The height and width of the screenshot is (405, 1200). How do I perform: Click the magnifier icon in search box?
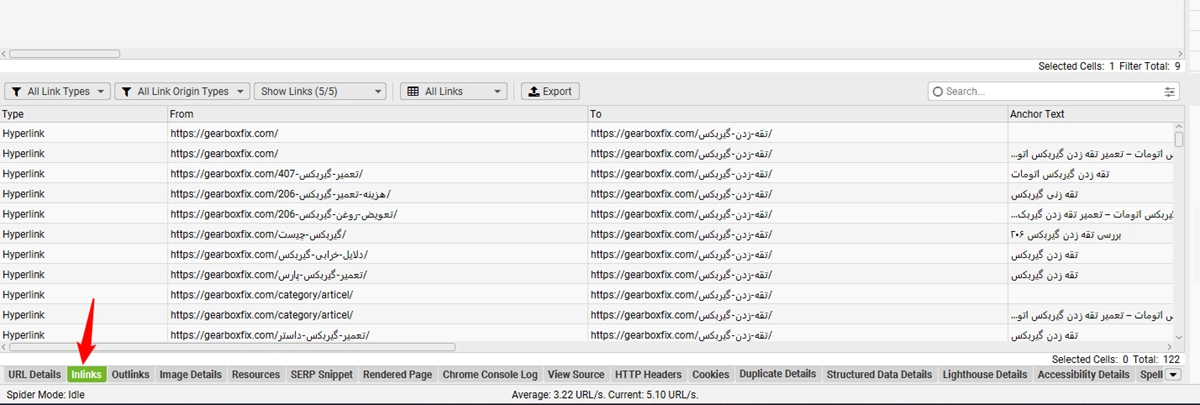click(x=937, y=91)
